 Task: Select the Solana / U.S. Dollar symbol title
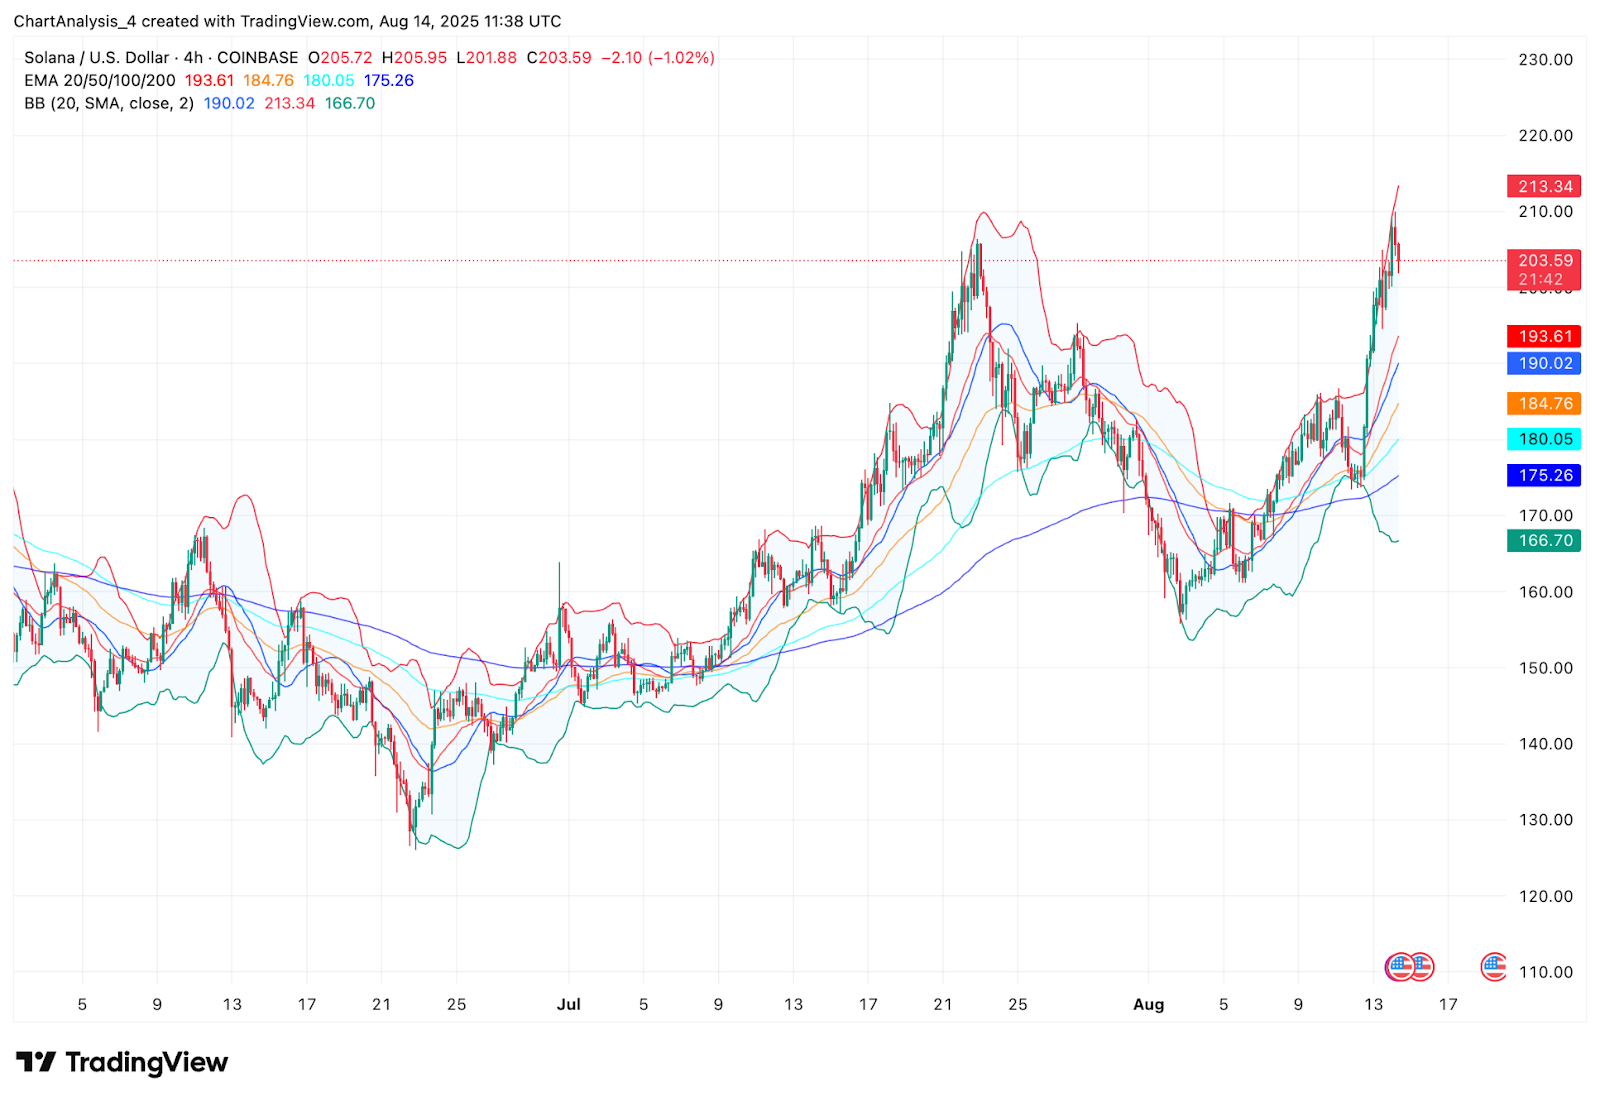pyautogui.click(x=97, y=58)
